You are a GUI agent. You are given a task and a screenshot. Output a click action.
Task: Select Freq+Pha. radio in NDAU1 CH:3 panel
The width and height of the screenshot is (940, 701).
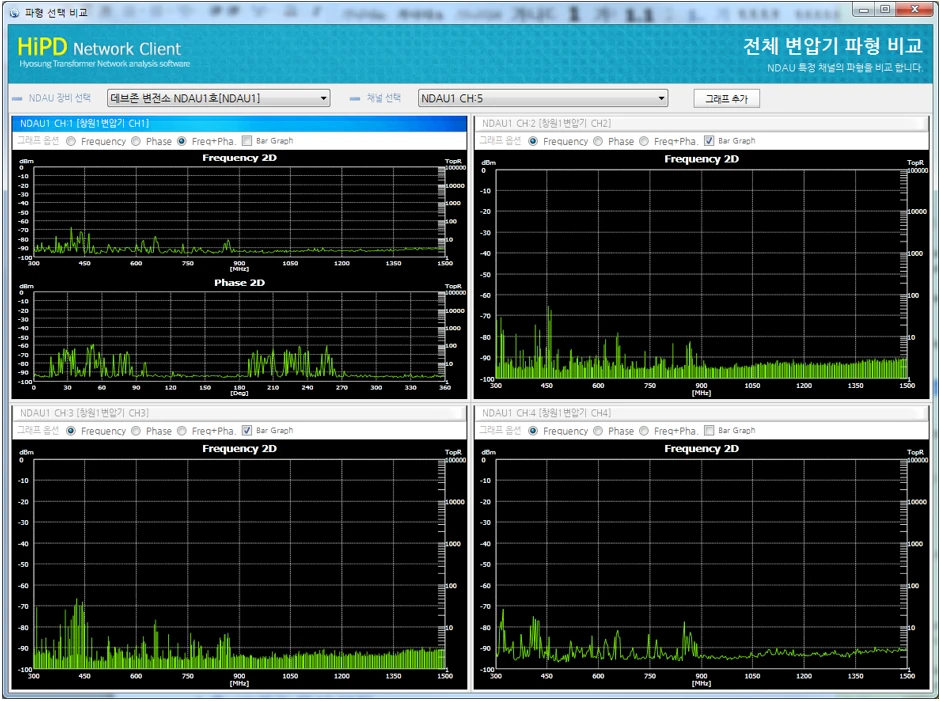[182, 431]
